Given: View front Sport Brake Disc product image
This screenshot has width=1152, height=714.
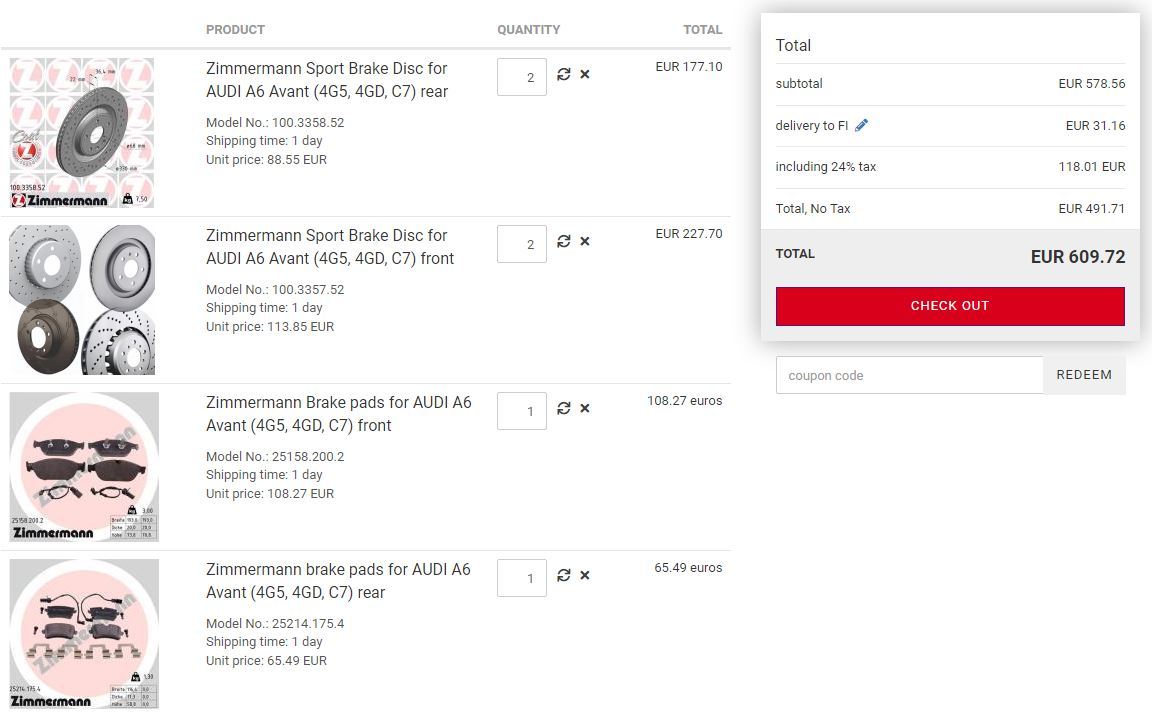Looking at the screenshot, I should tap(83, 300).
